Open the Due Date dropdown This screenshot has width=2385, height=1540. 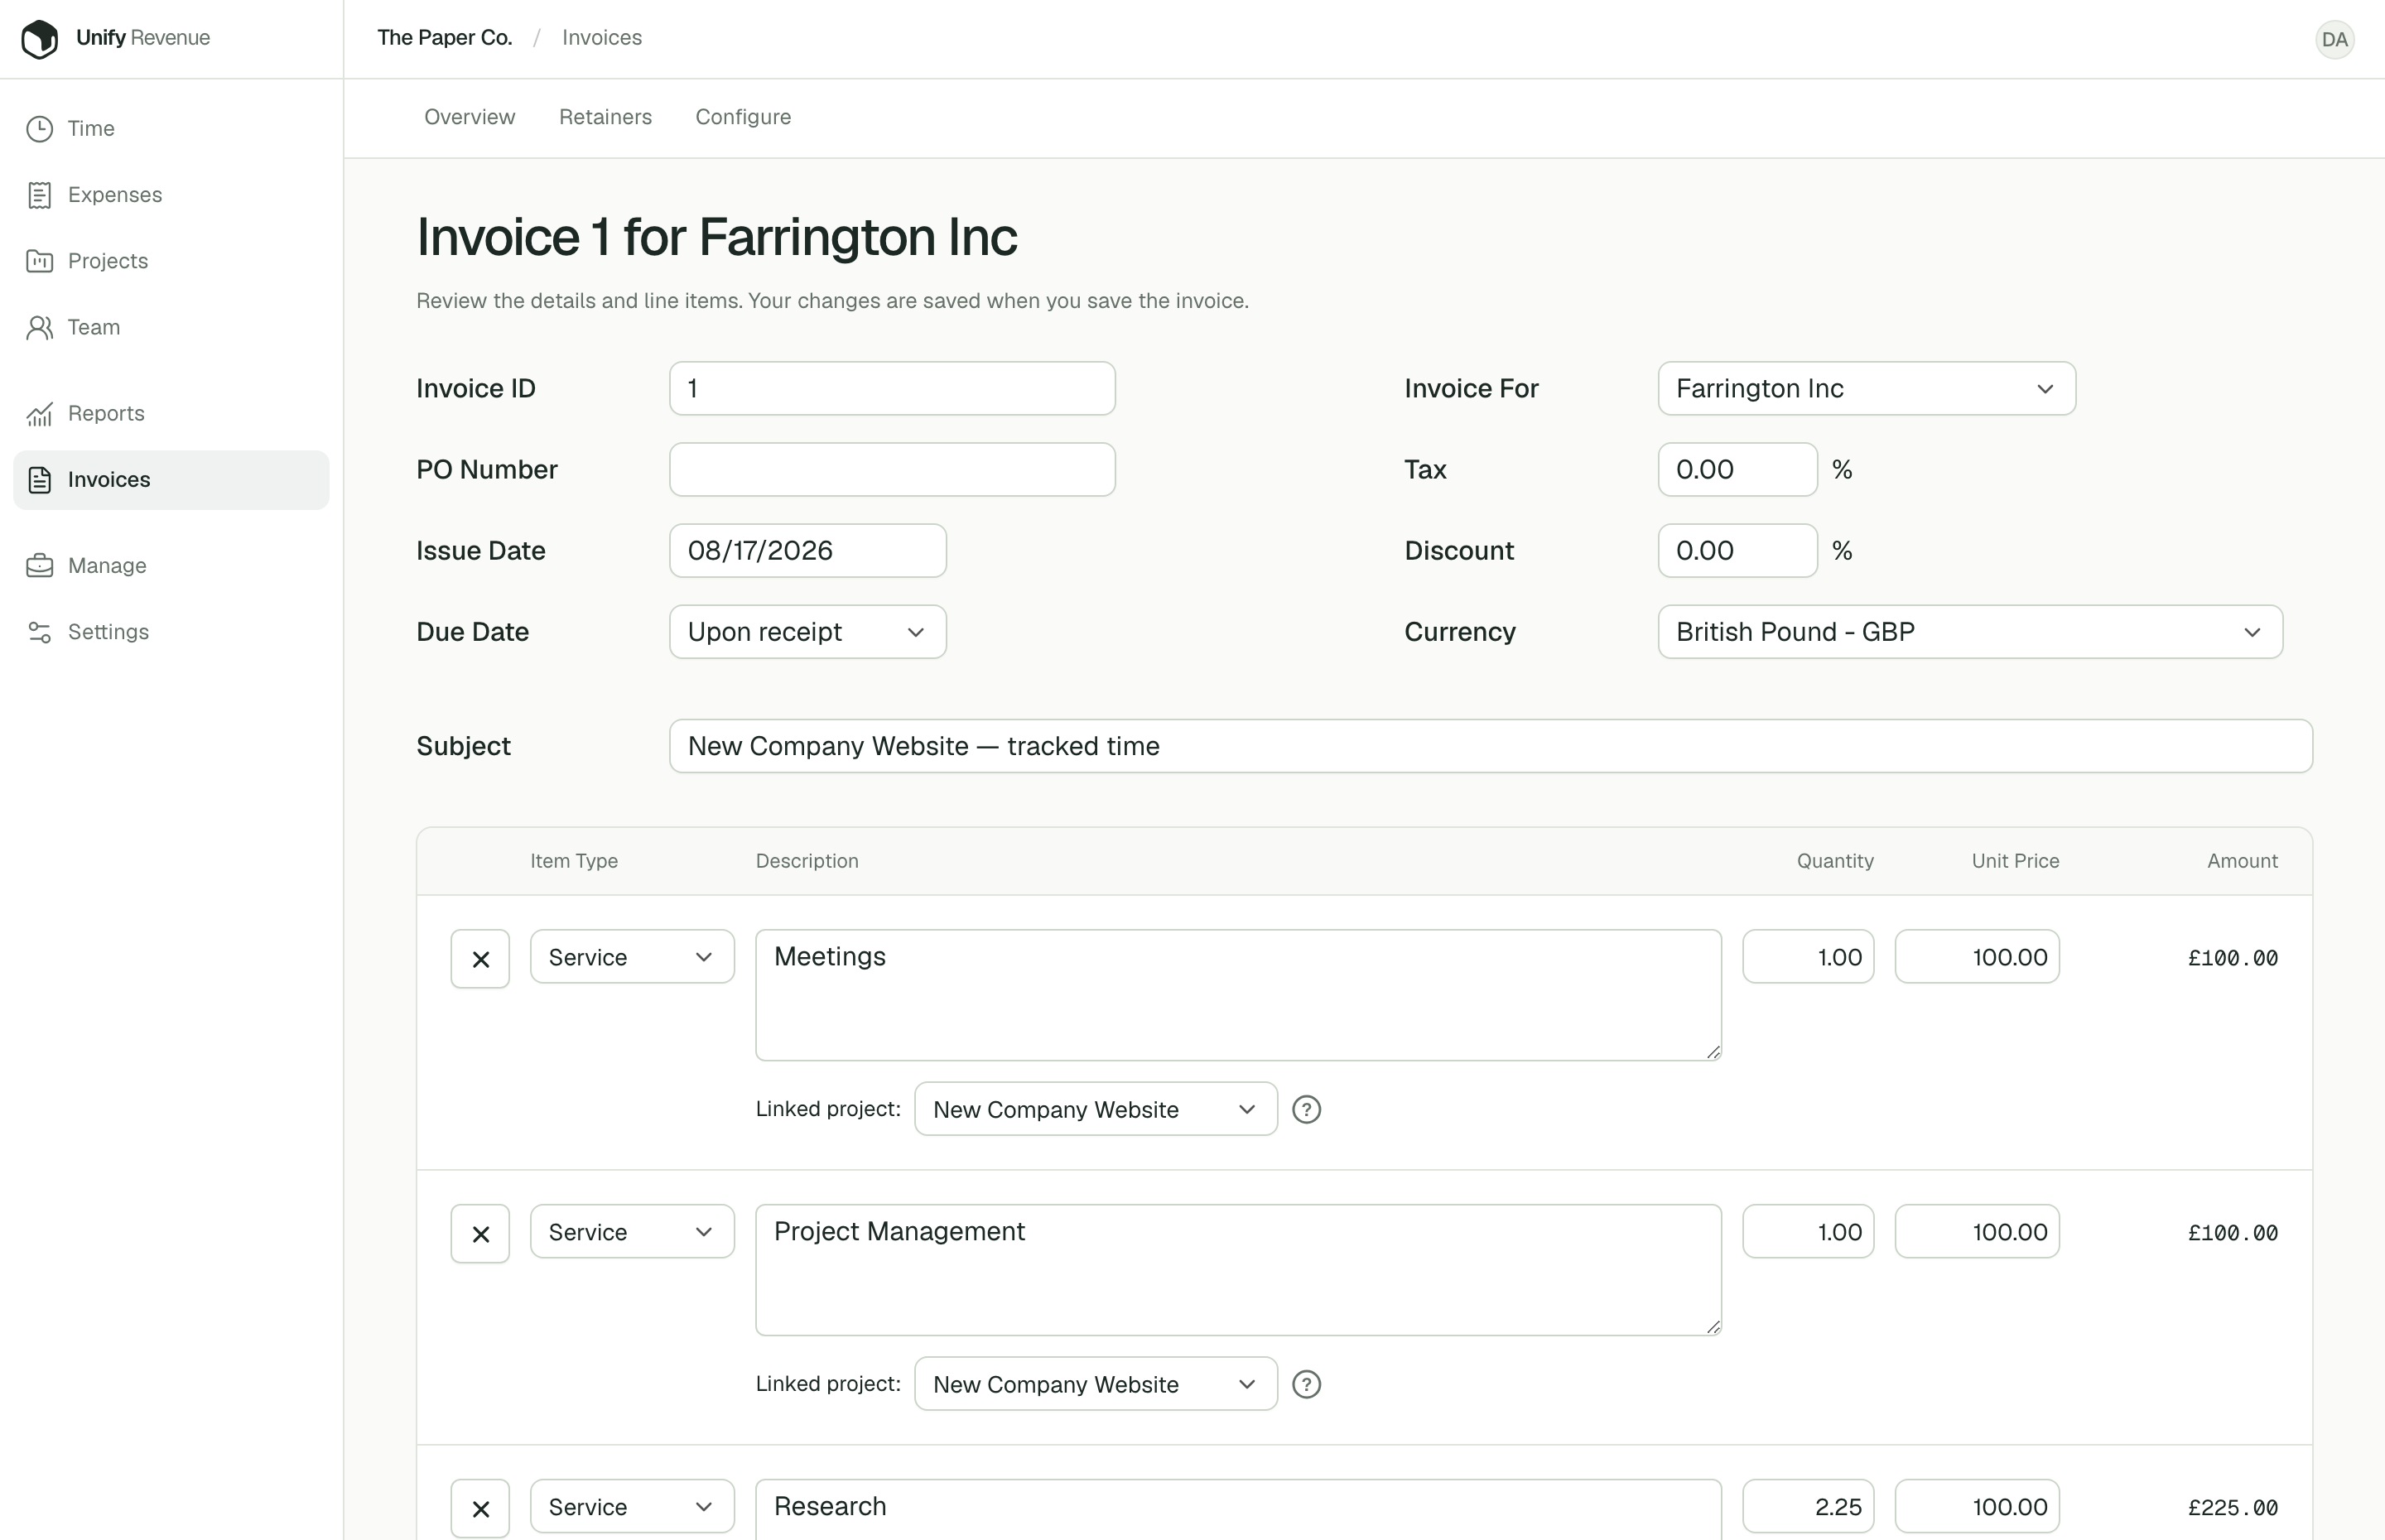point(807,632)
